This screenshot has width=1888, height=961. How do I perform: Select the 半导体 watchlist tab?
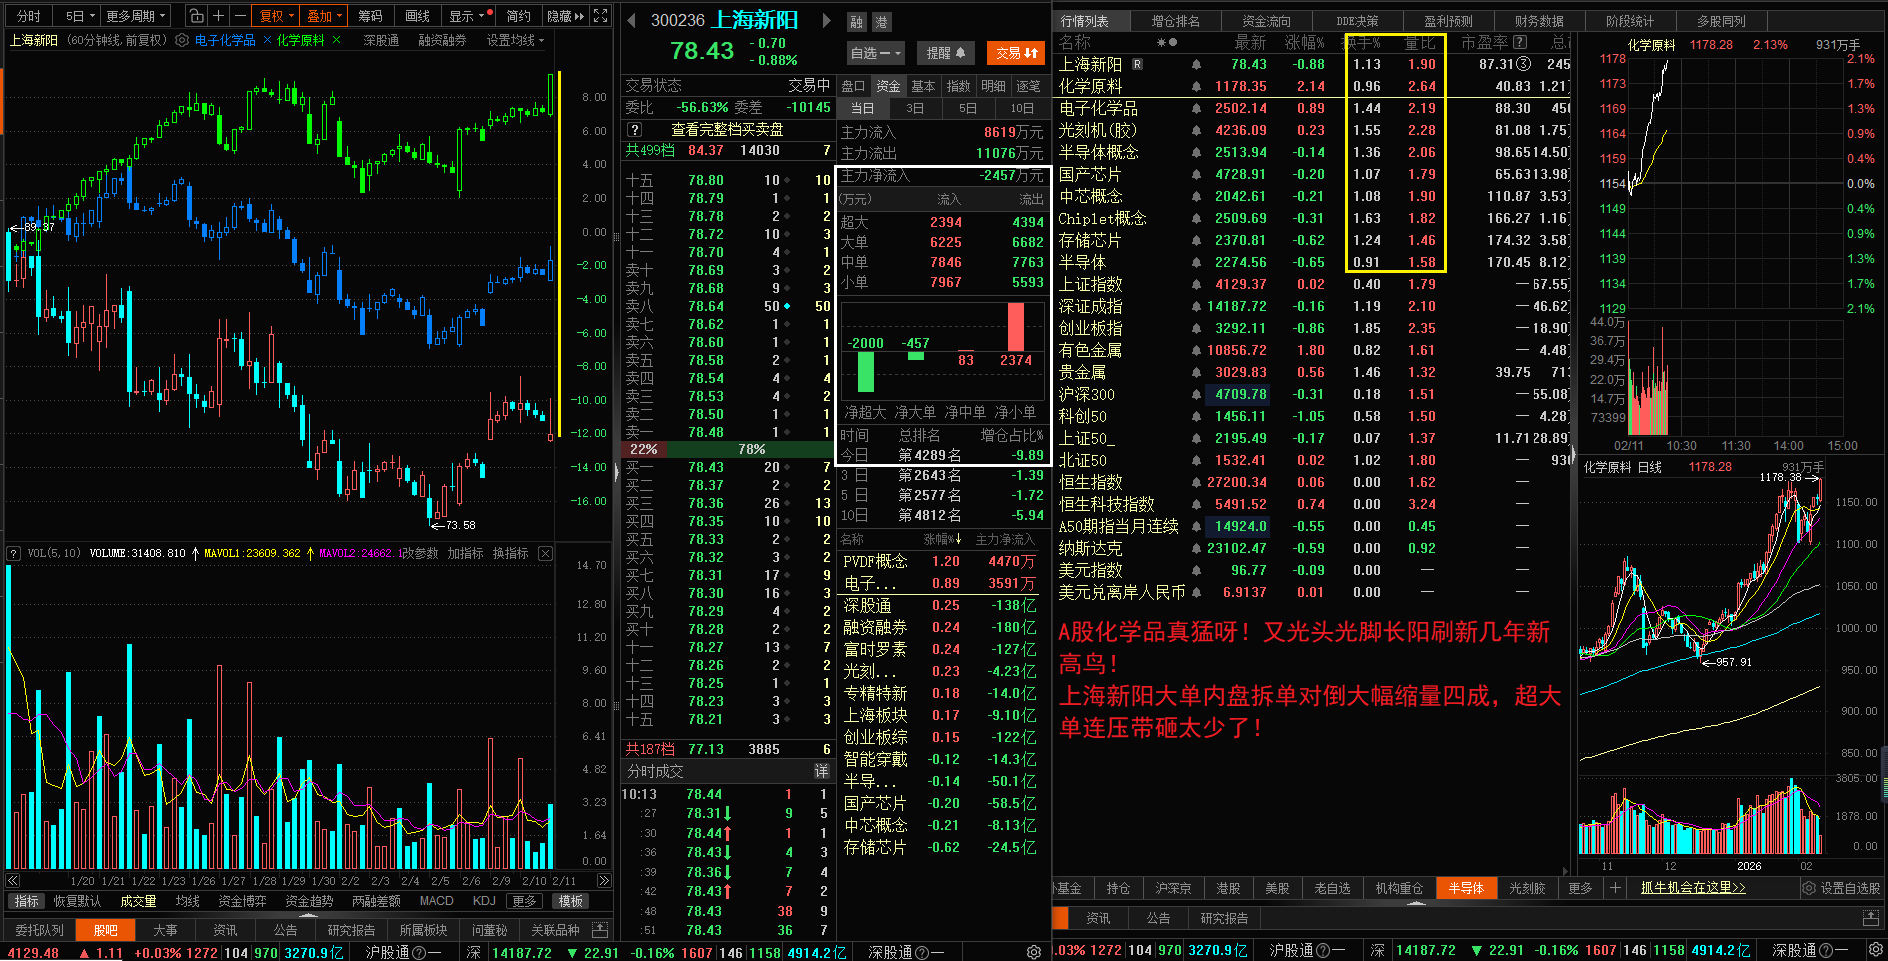1466,888
